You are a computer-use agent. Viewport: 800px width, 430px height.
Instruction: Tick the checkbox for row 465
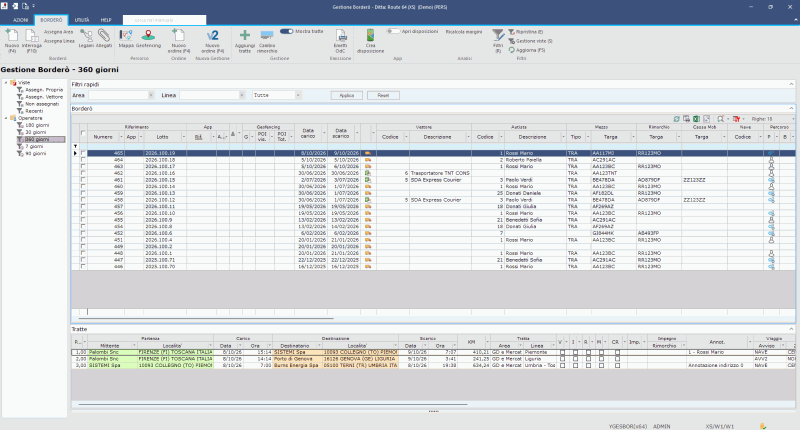83,153
